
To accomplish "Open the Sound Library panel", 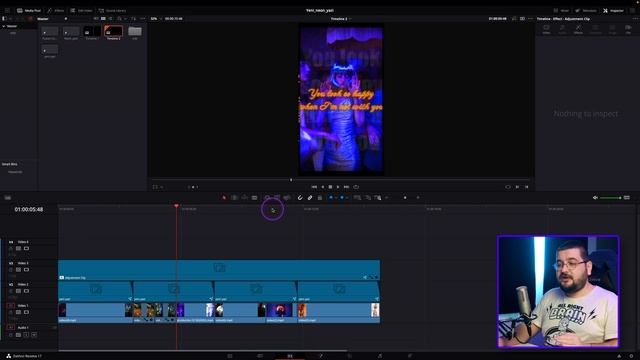I will point(112,10).
